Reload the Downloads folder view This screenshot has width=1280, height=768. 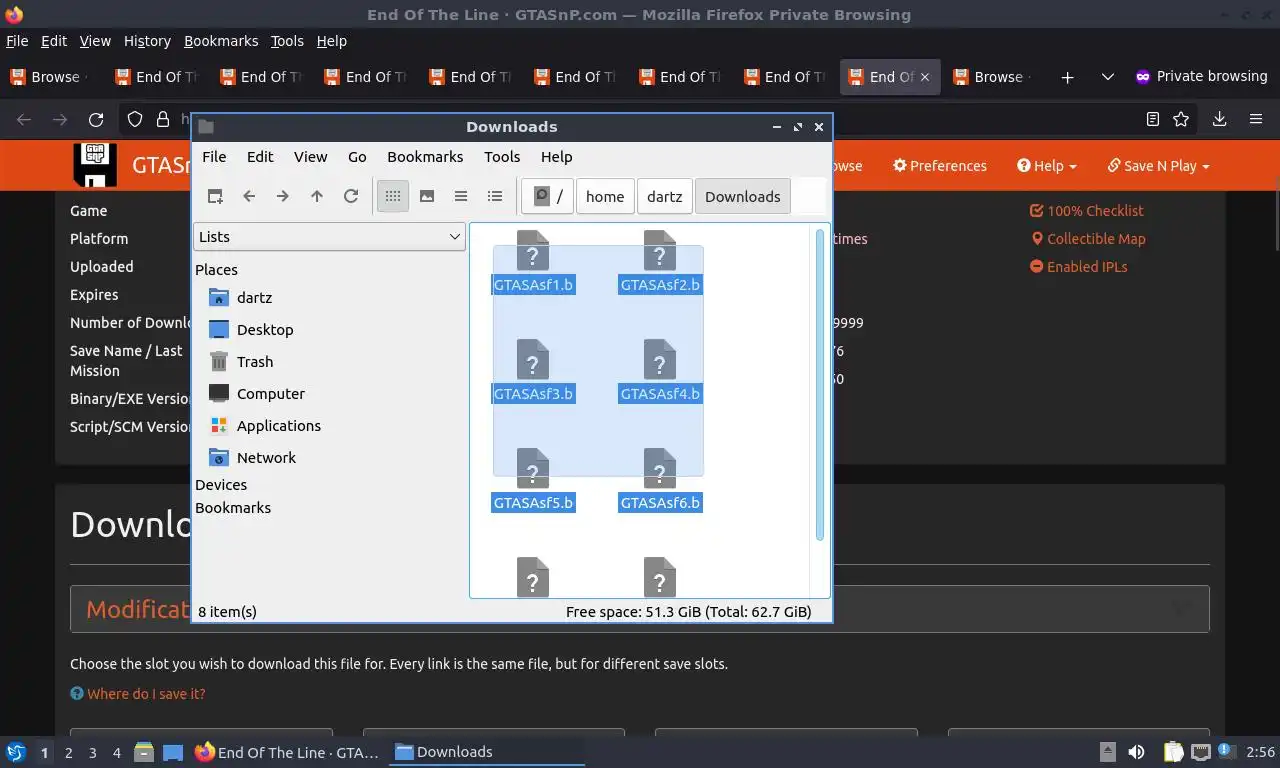351,196
